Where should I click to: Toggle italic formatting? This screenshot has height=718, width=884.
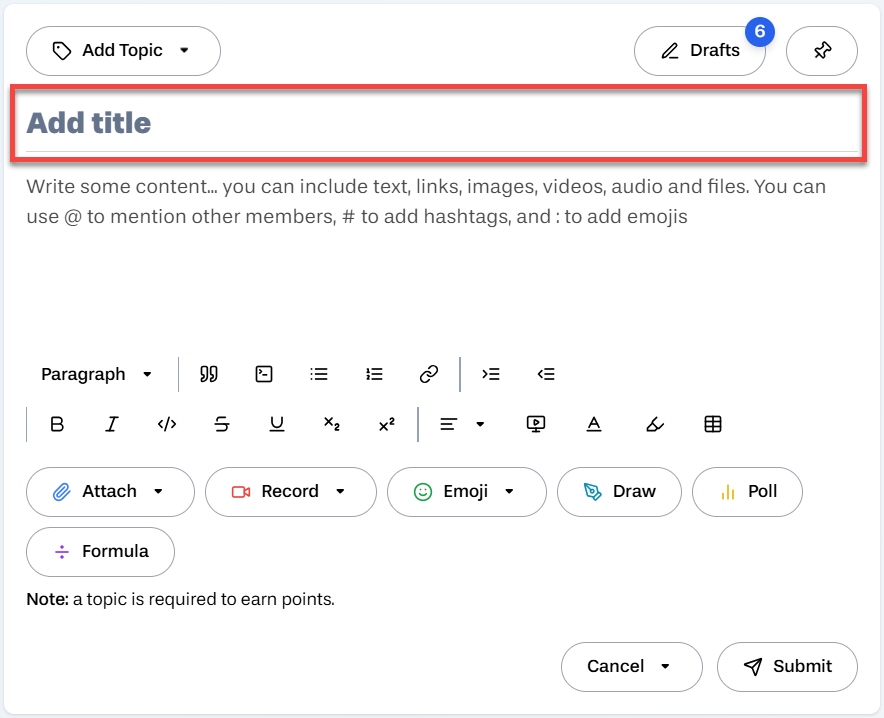(x=112, y=424)
